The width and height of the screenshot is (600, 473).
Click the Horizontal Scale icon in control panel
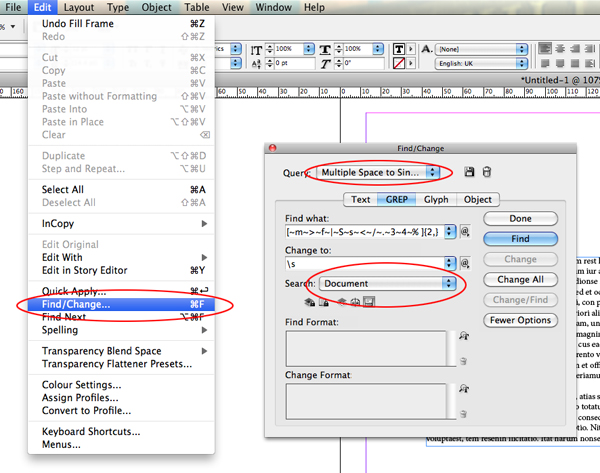coord(325,50)
